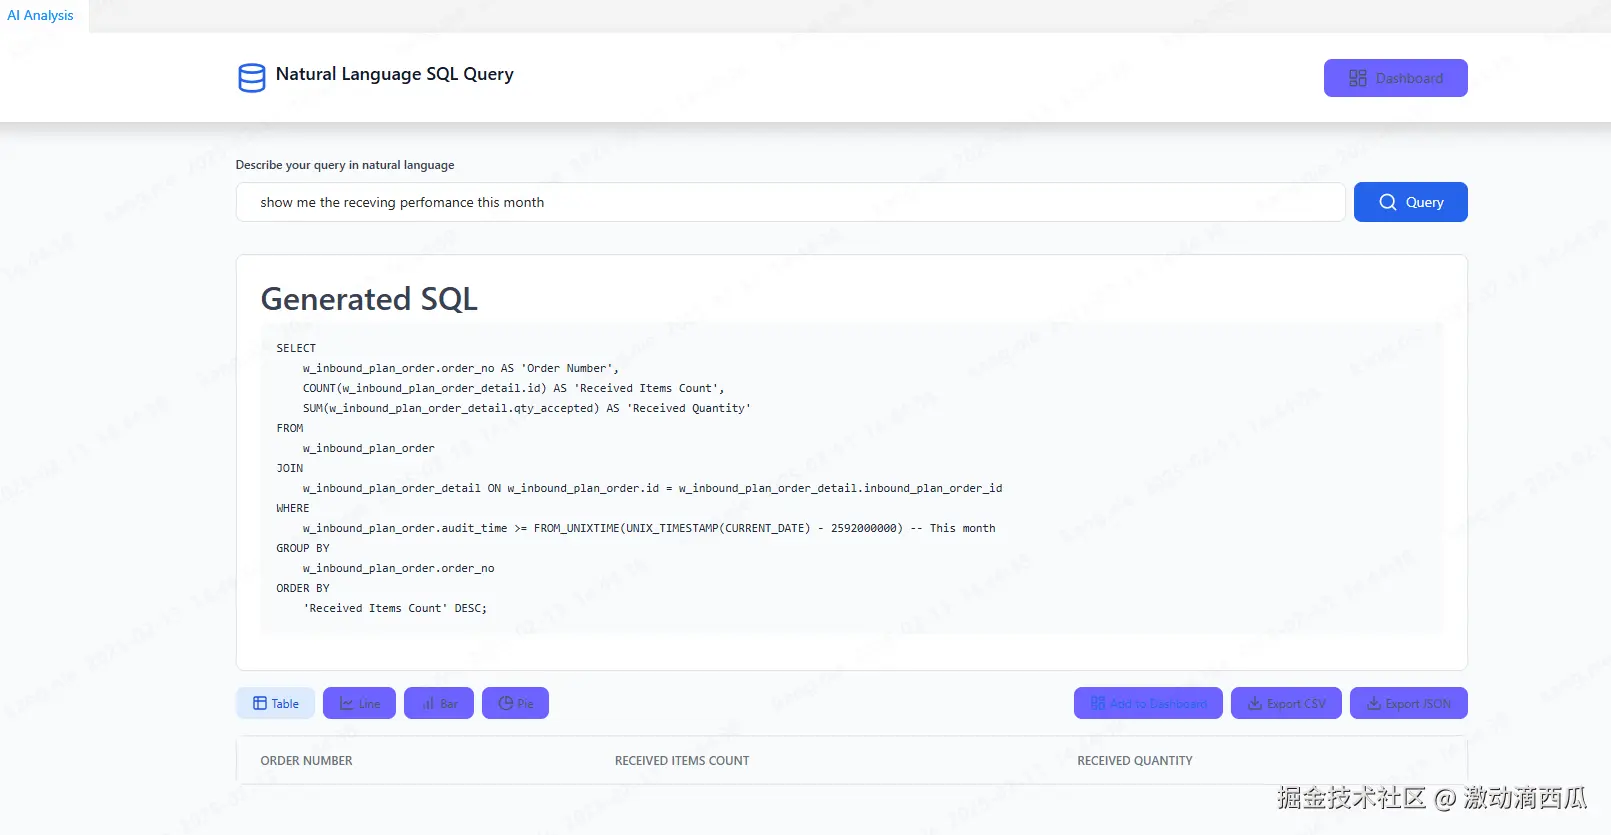Switch results to Table view

point(275,703)
